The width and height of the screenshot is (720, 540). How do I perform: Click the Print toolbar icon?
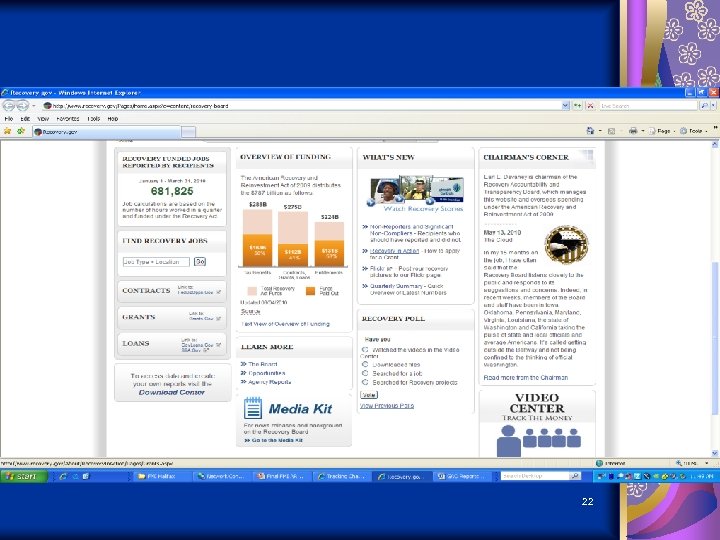(x=633, y=131)
